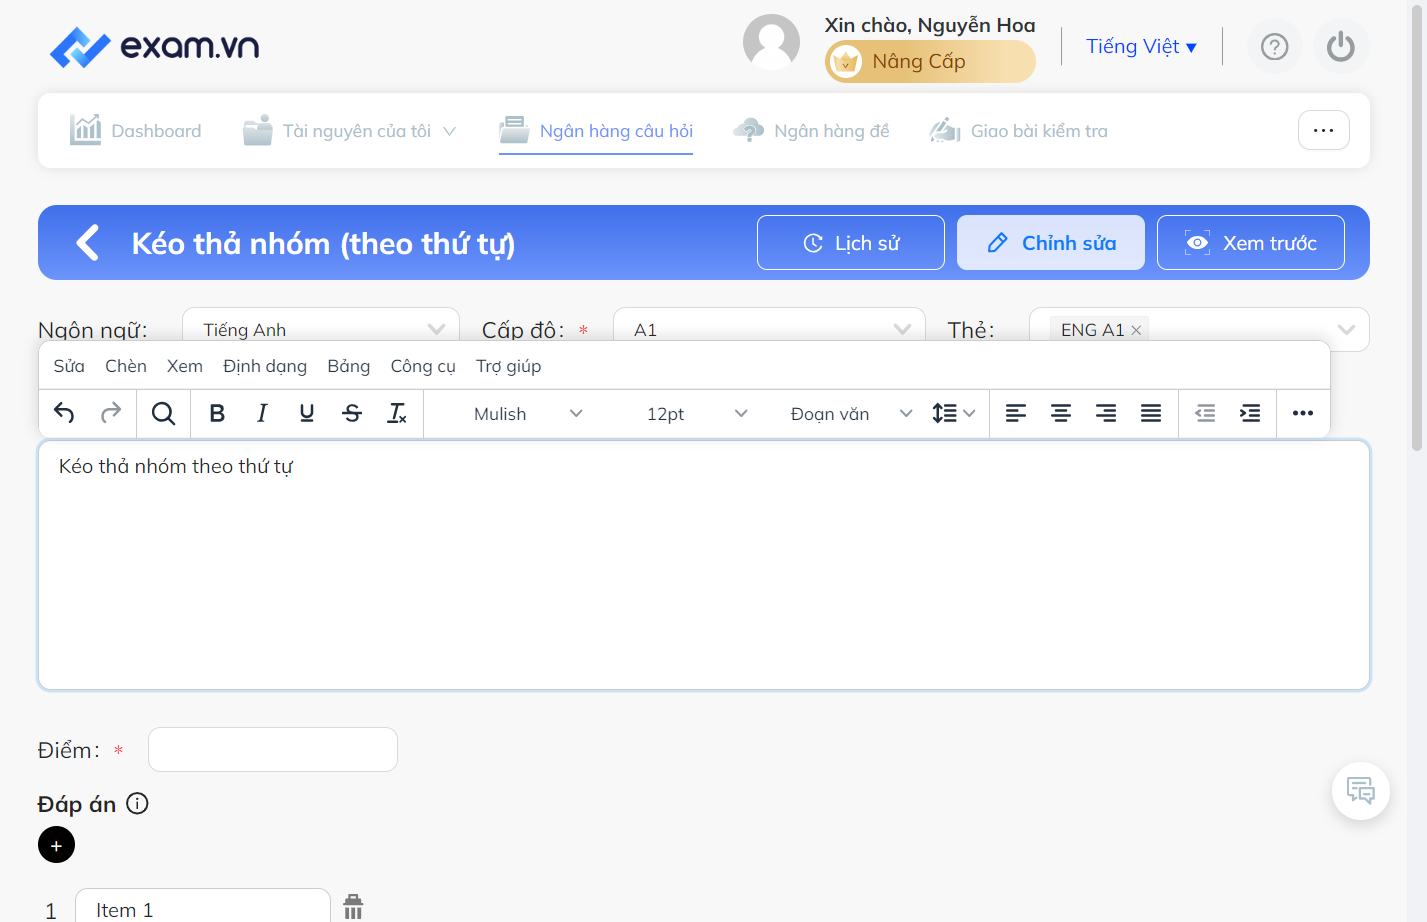Open the line height dropdown
This screenshot has width=1427, height=922.
(x=953, y=413)
